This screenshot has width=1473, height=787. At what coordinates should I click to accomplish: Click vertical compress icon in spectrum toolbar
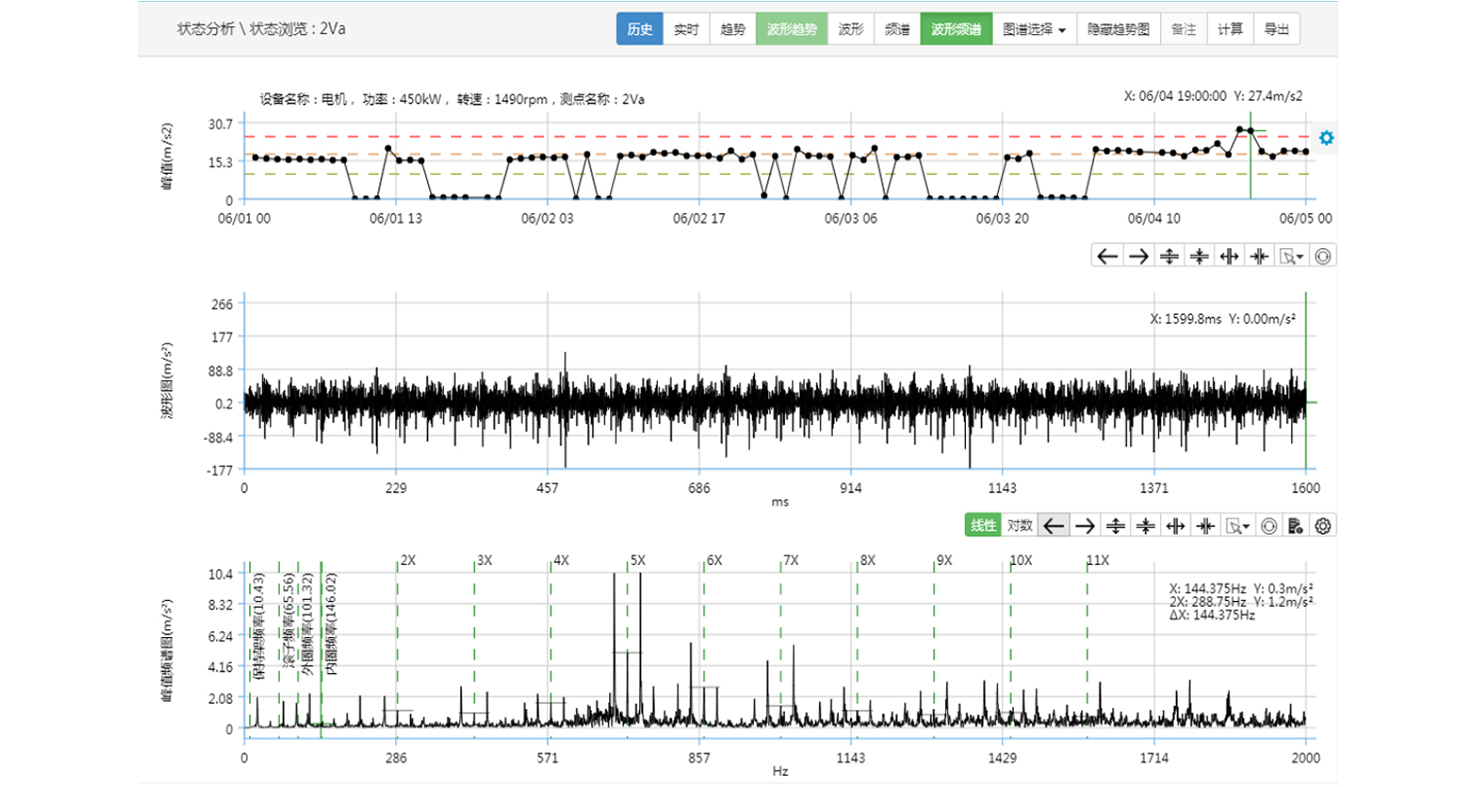[x=1146, y=525]
